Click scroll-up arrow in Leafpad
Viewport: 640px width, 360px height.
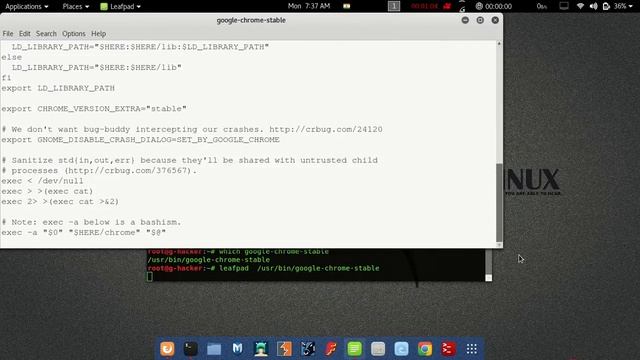(x=499, y=43)
